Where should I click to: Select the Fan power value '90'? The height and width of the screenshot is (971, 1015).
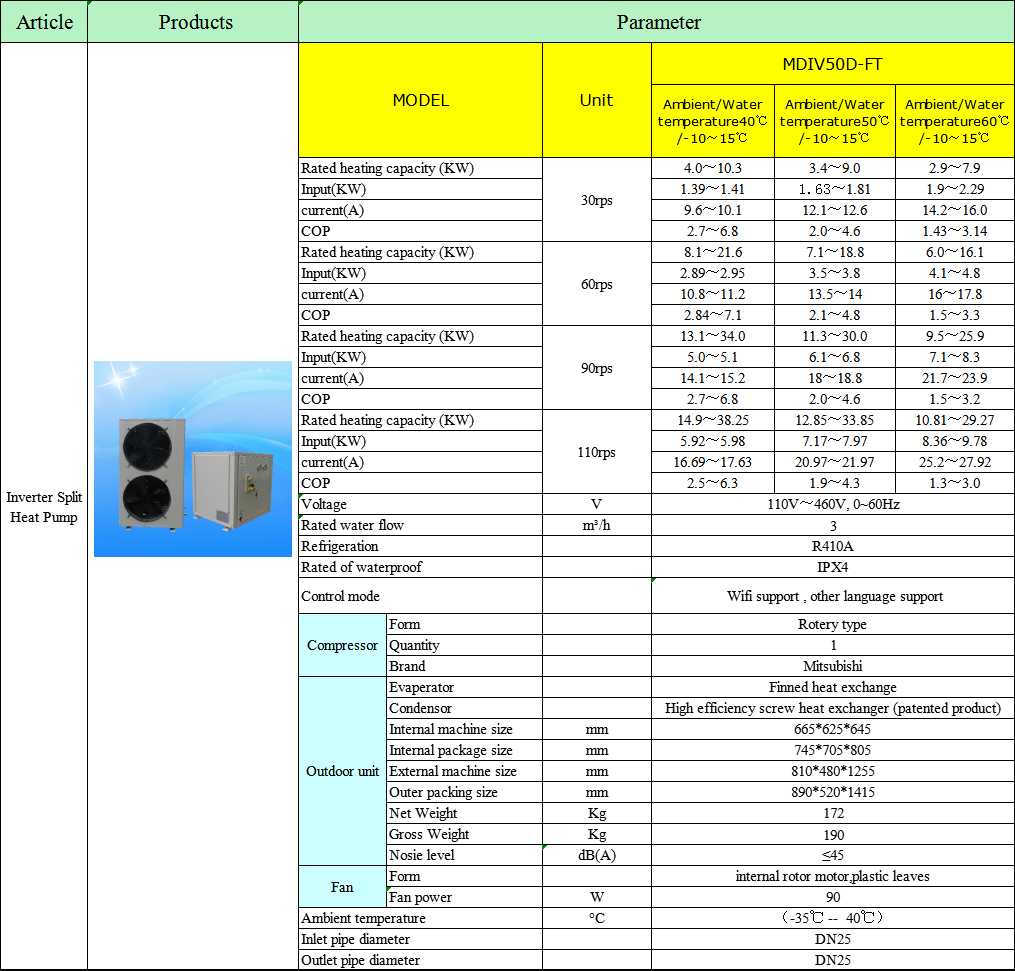pyautogui.click(x=832, y=897)
